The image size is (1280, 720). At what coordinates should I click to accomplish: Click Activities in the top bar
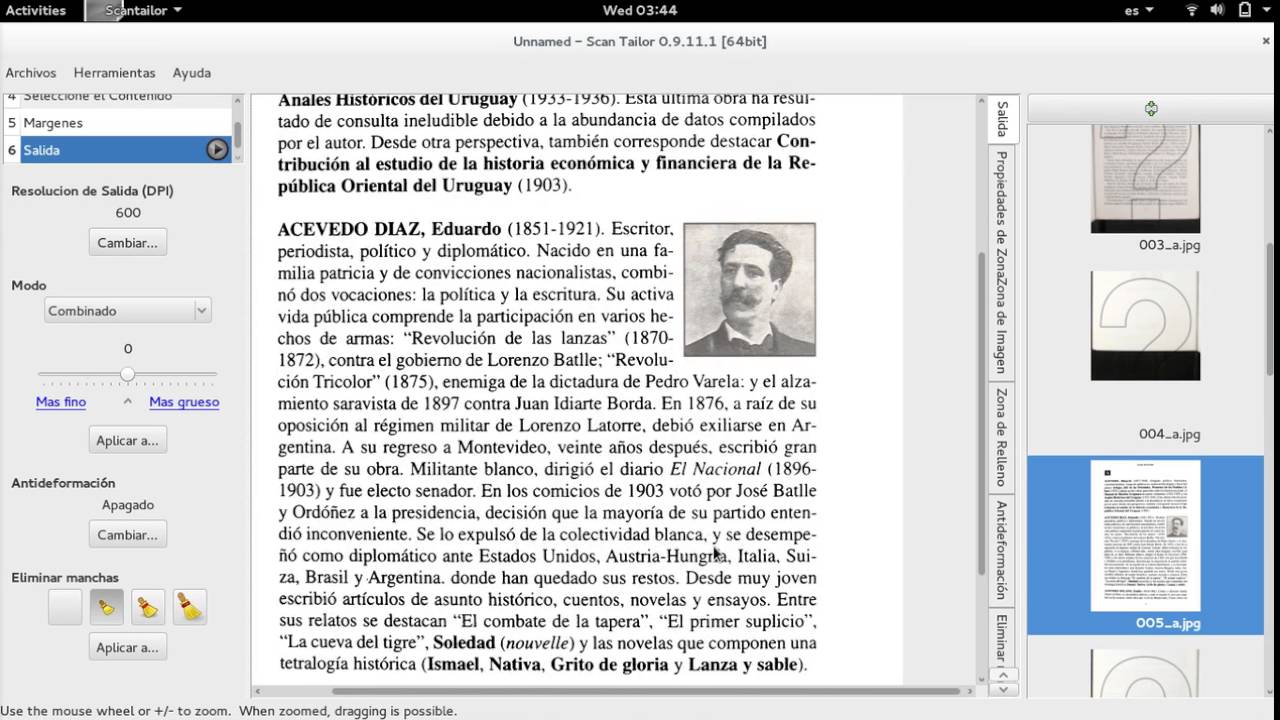tap(35, 10)
